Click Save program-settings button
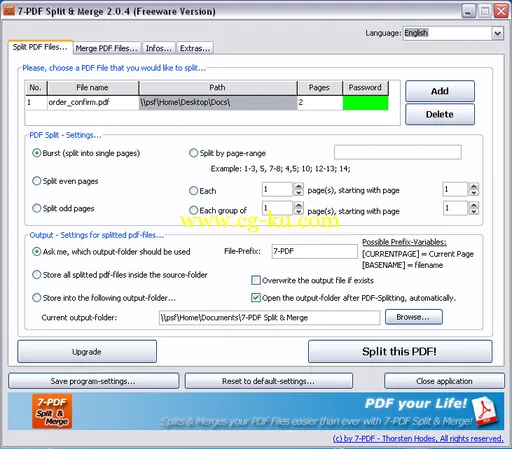Screen dimensions: 512x449 94,381
